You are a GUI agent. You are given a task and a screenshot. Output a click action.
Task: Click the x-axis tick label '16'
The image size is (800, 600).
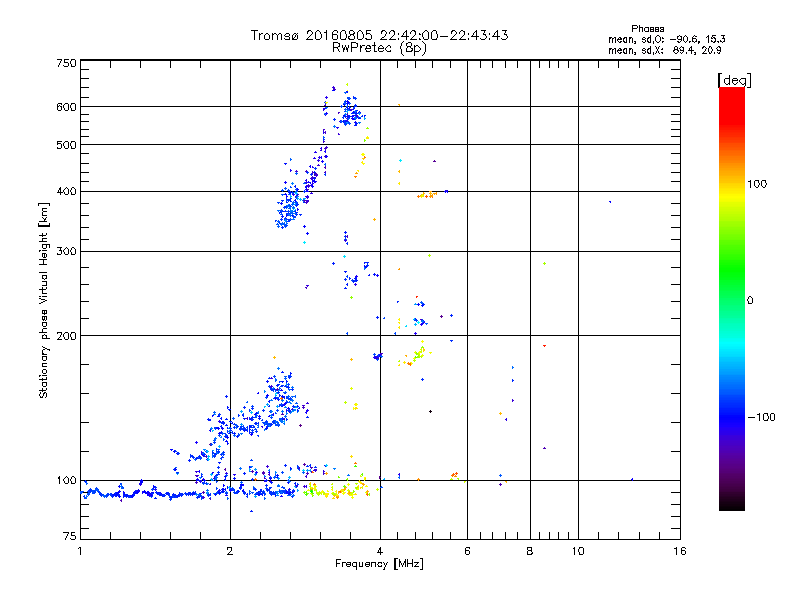(x=680, y=551)
